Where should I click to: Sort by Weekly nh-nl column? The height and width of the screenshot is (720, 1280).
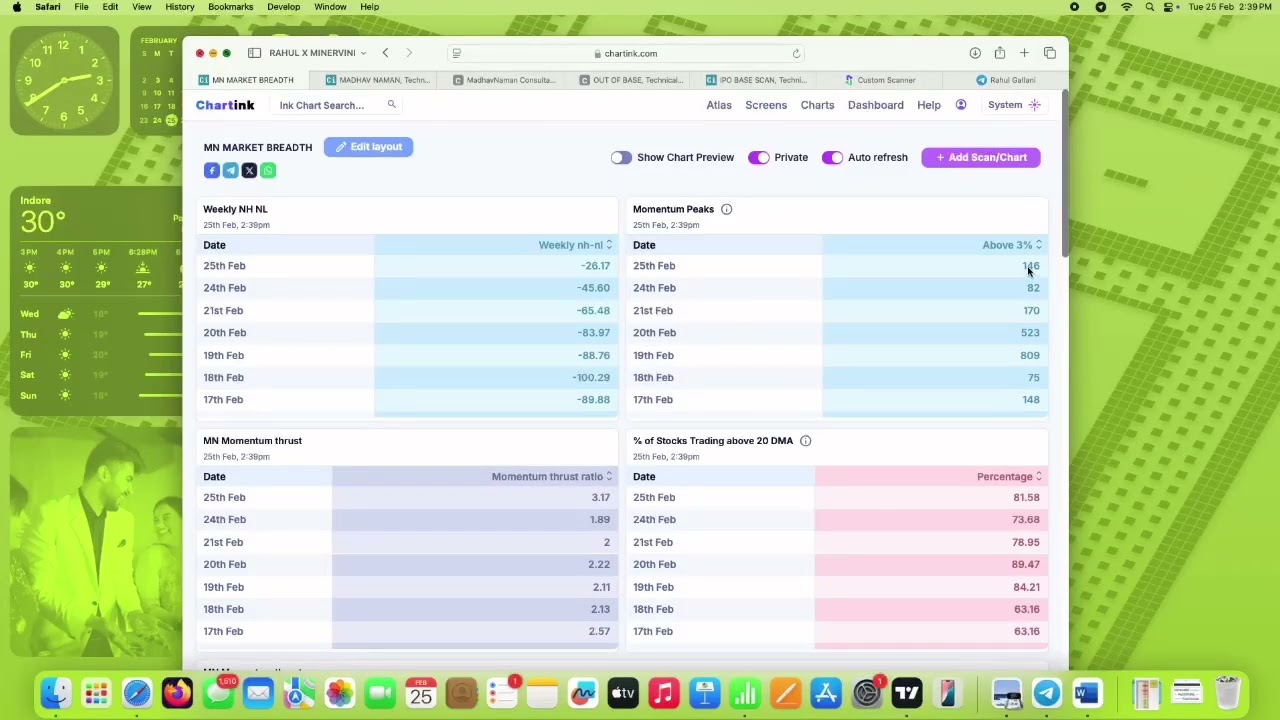[x=575, y=245]
